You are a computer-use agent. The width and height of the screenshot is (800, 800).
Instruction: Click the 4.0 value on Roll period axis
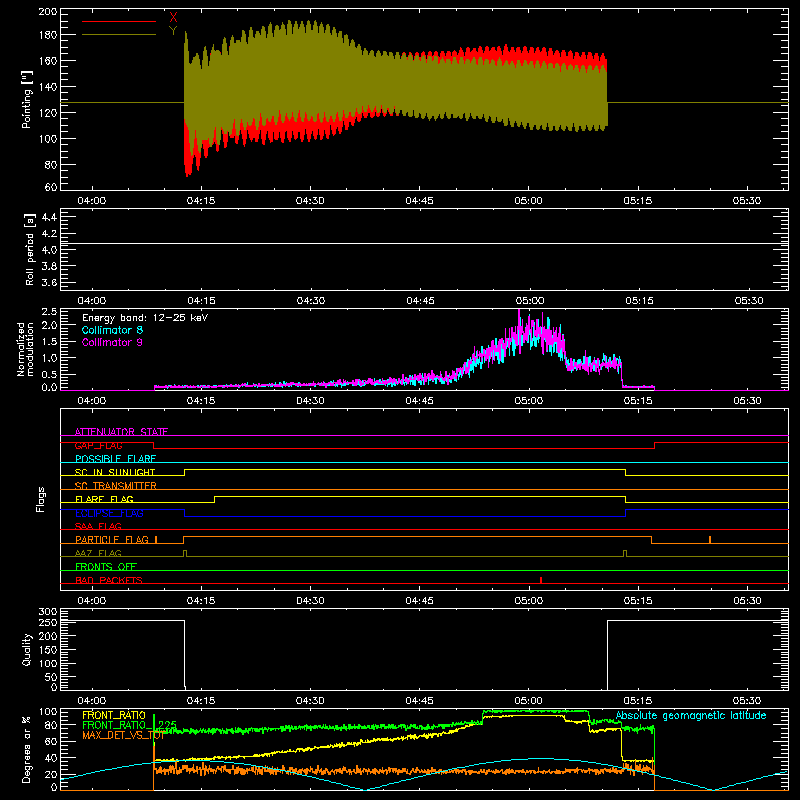[49, 250]
